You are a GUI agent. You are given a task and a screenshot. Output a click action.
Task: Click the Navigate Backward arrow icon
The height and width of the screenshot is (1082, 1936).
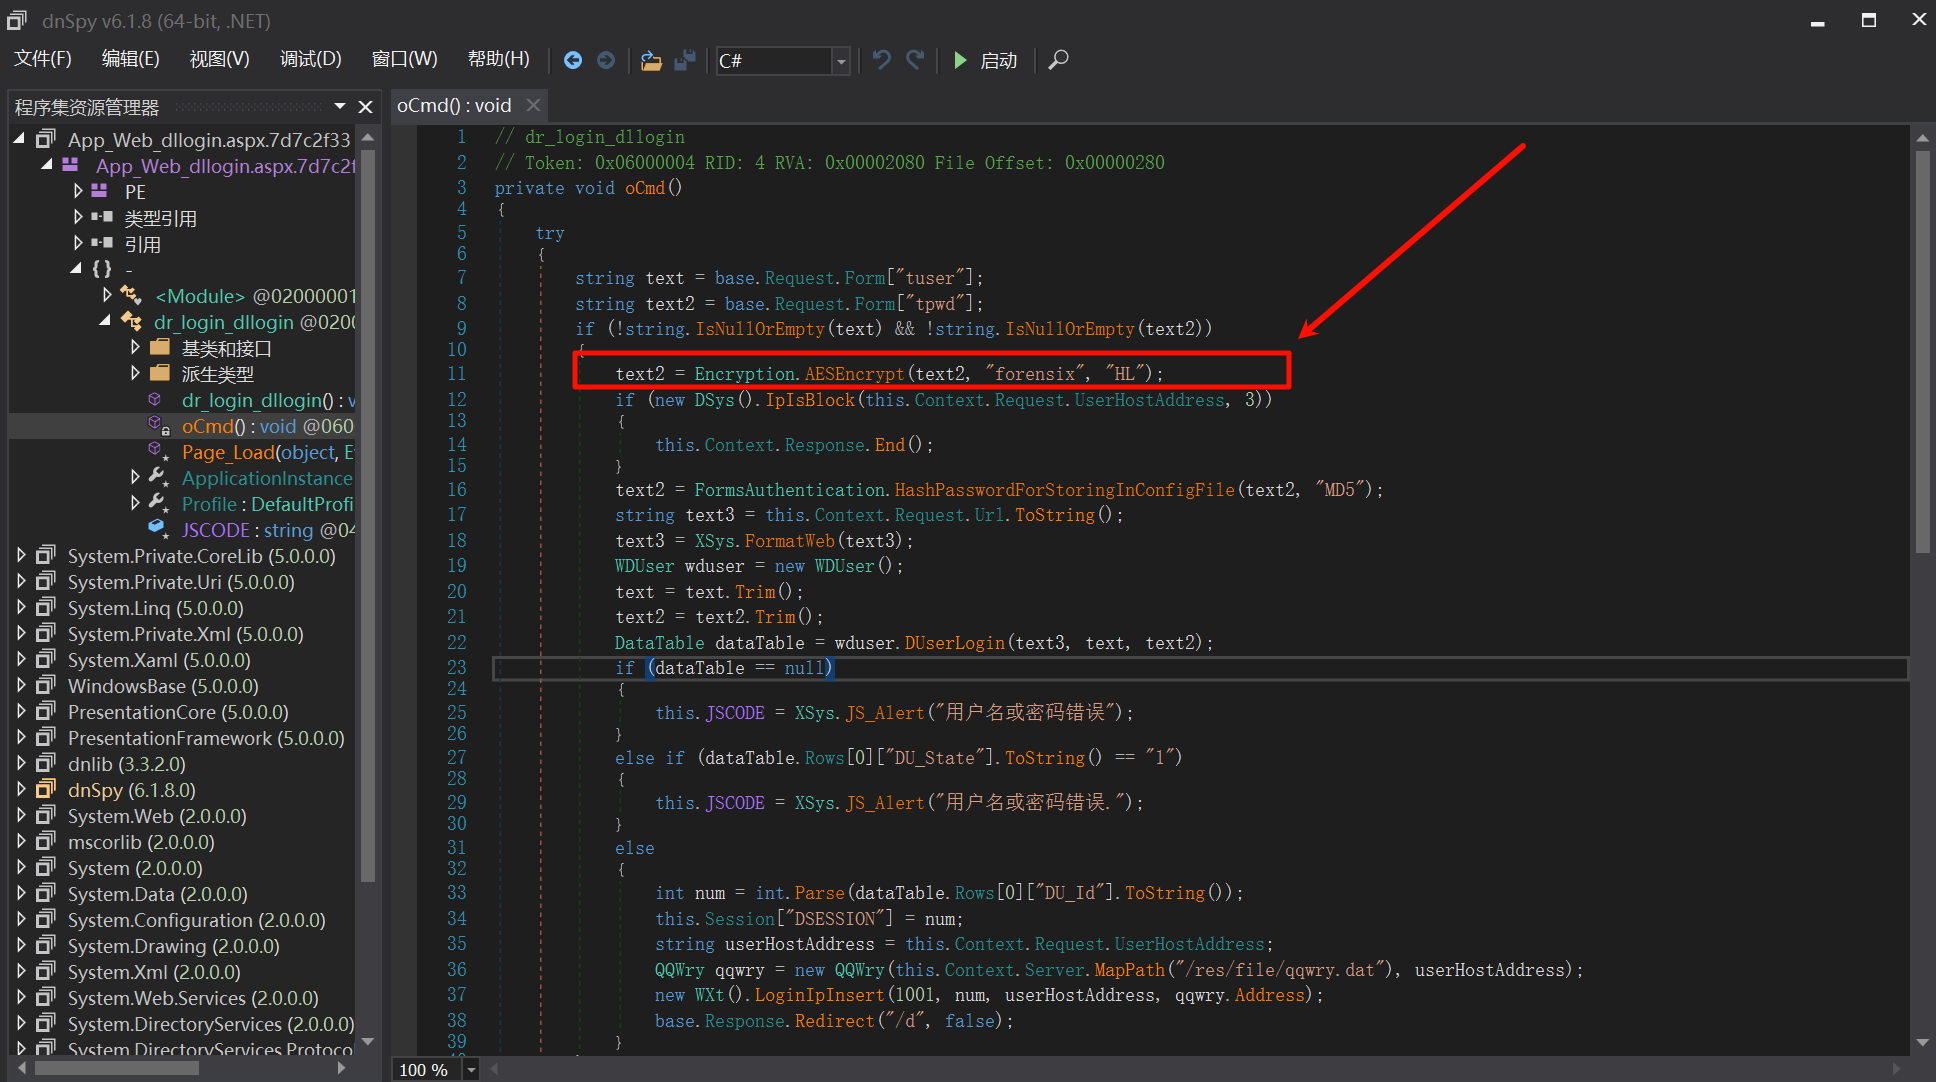(573, 60)
